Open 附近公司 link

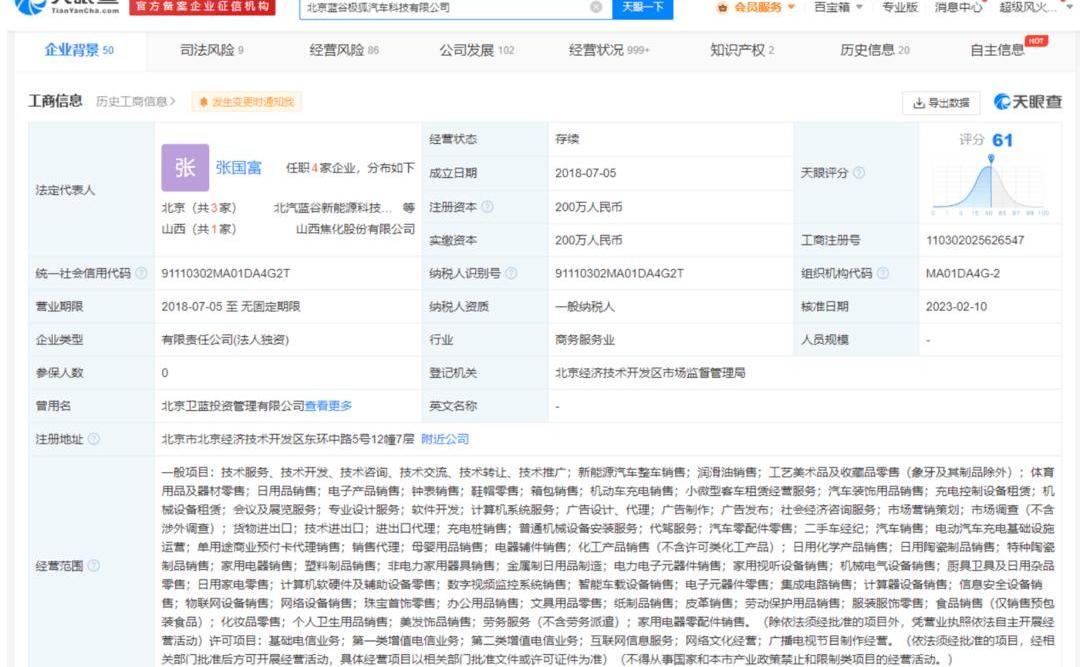tap(445, 439)
